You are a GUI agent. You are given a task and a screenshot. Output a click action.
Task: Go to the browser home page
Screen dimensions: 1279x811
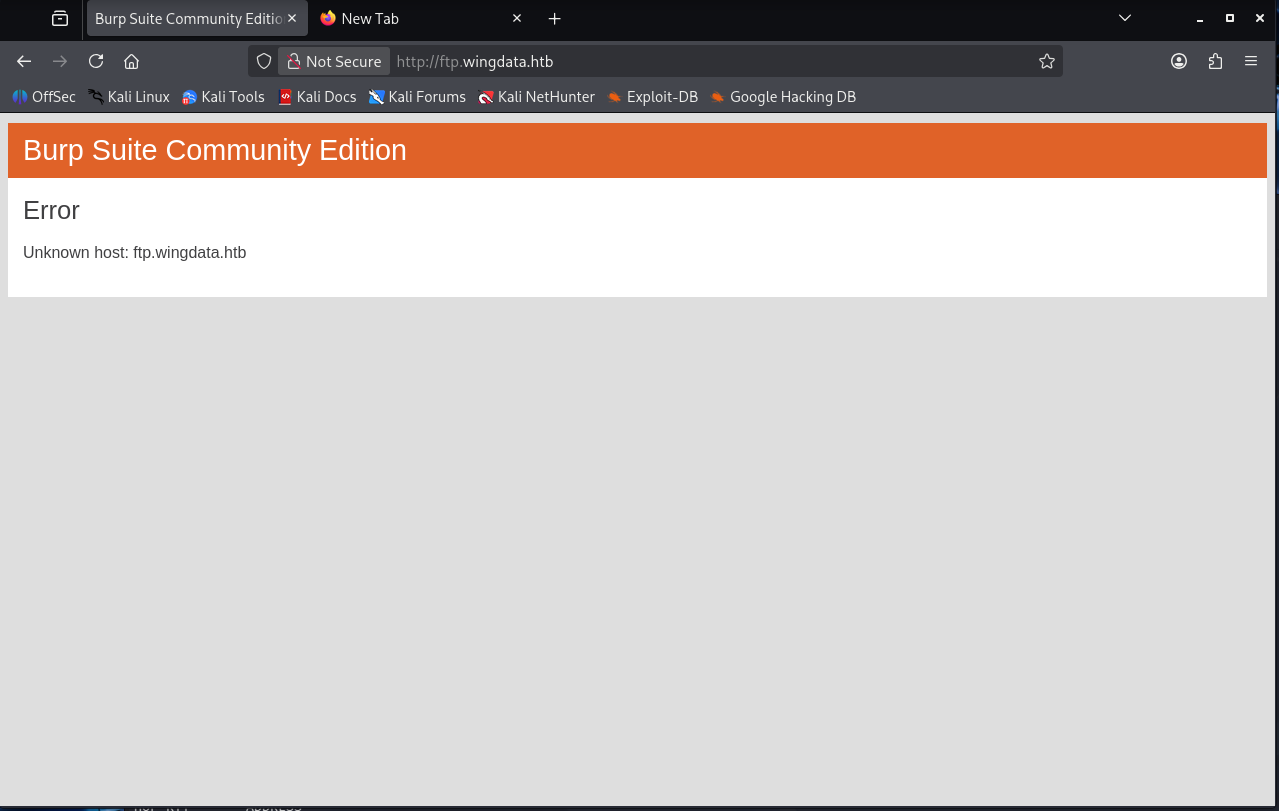tap(131, 61)
